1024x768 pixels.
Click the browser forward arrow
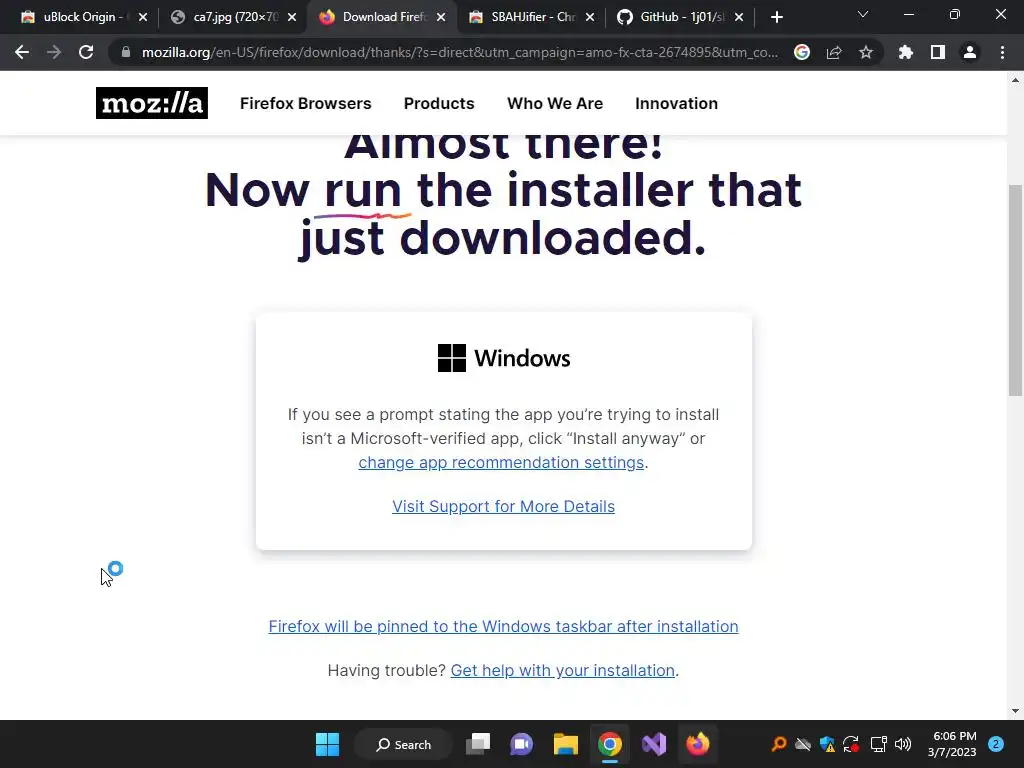pos(54,52)
